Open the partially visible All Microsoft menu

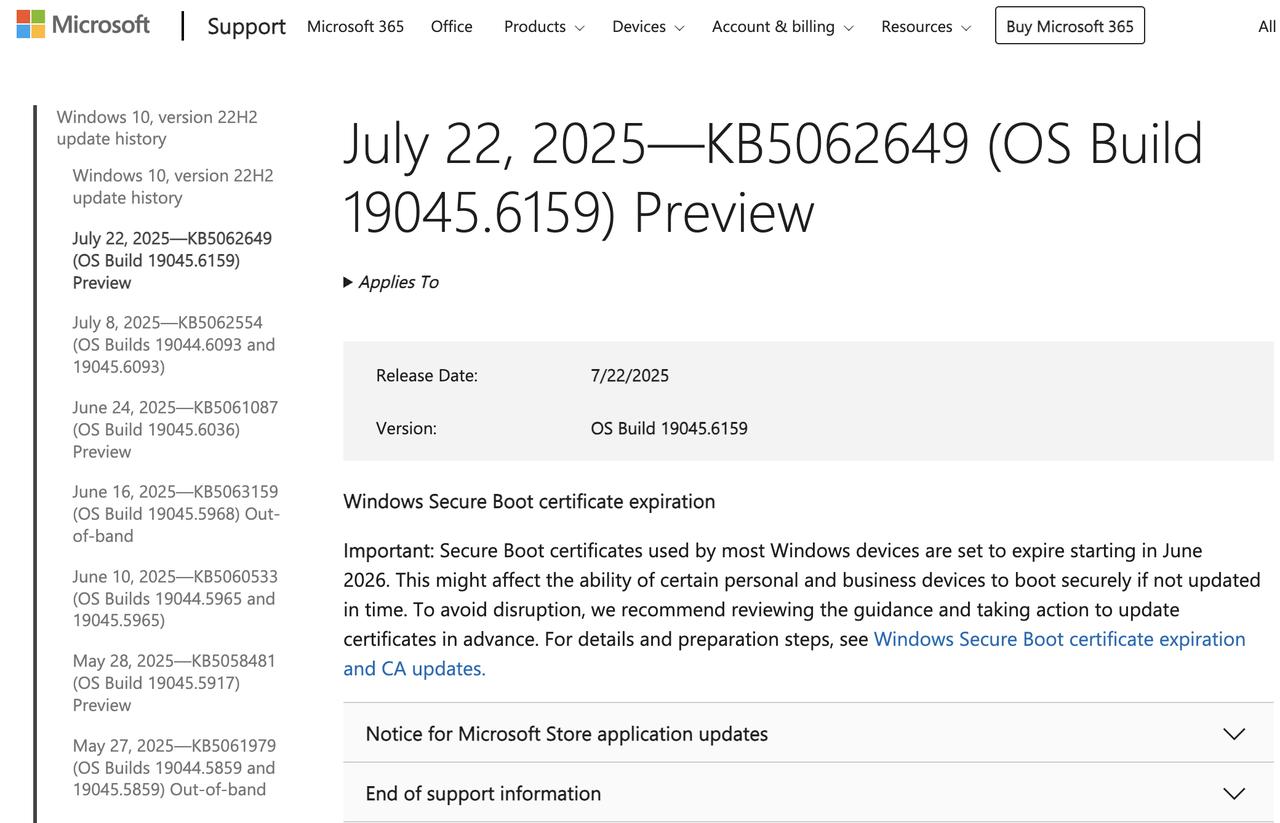1268,26
